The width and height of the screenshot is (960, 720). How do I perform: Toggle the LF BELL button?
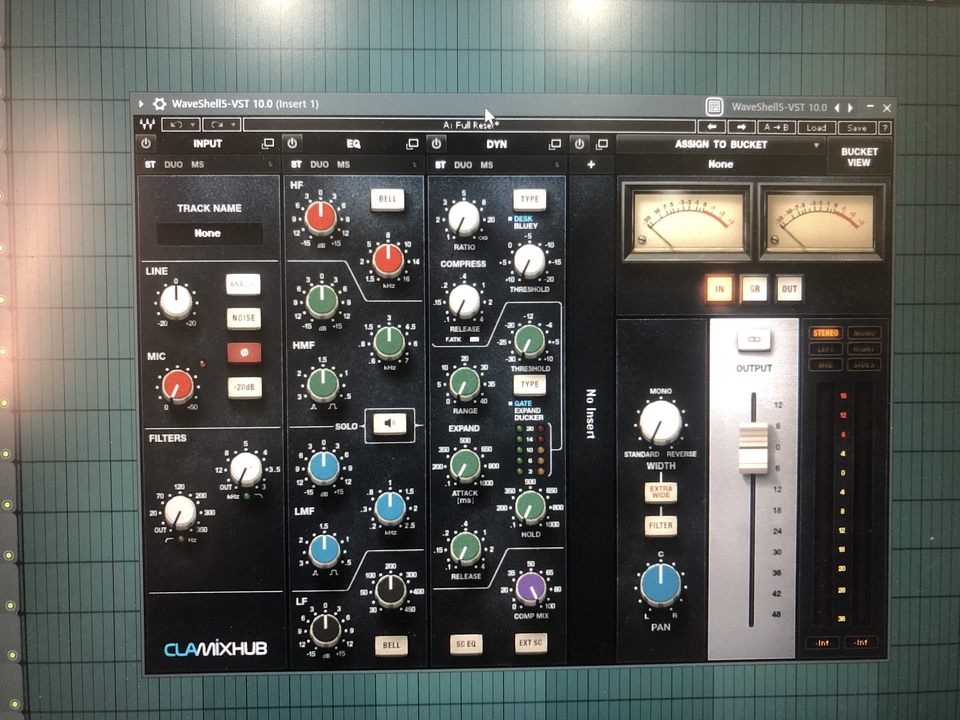(x=391, y=645)
